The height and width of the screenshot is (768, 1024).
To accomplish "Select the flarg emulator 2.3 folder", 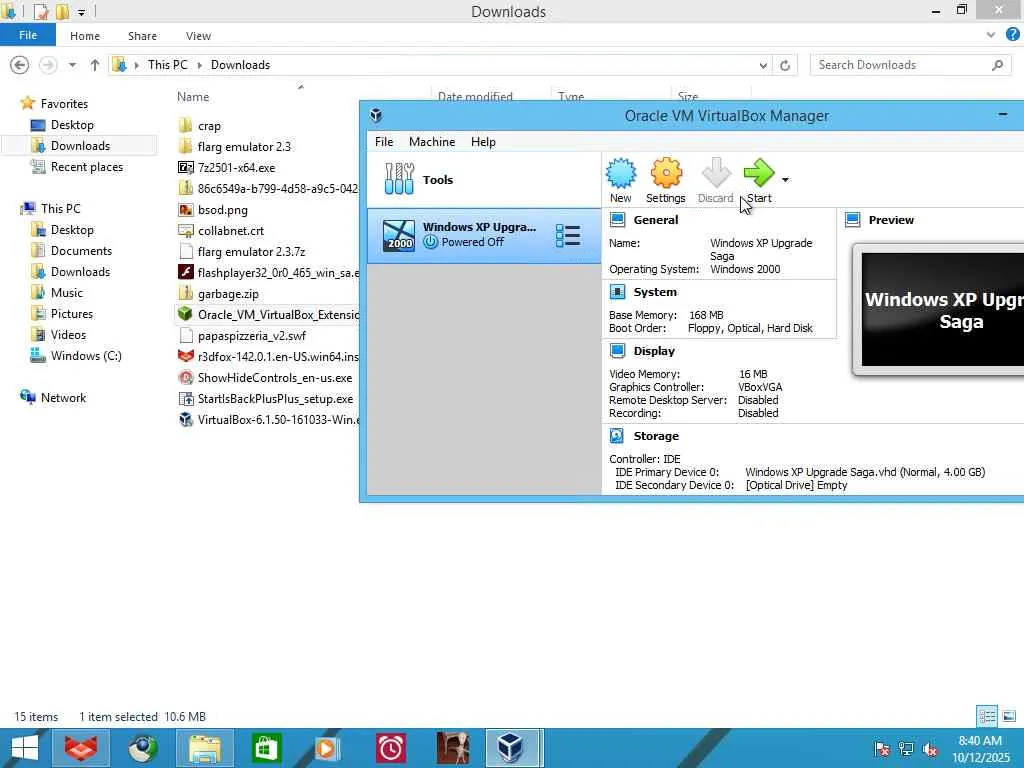I will coord(244,146).
